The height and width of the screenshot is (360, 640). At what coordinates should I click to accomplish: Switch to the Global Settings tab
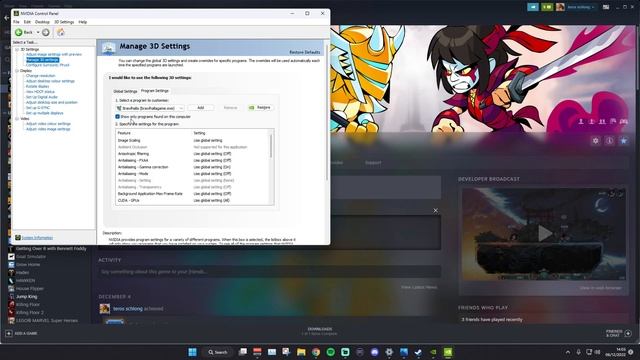(125, 91)
